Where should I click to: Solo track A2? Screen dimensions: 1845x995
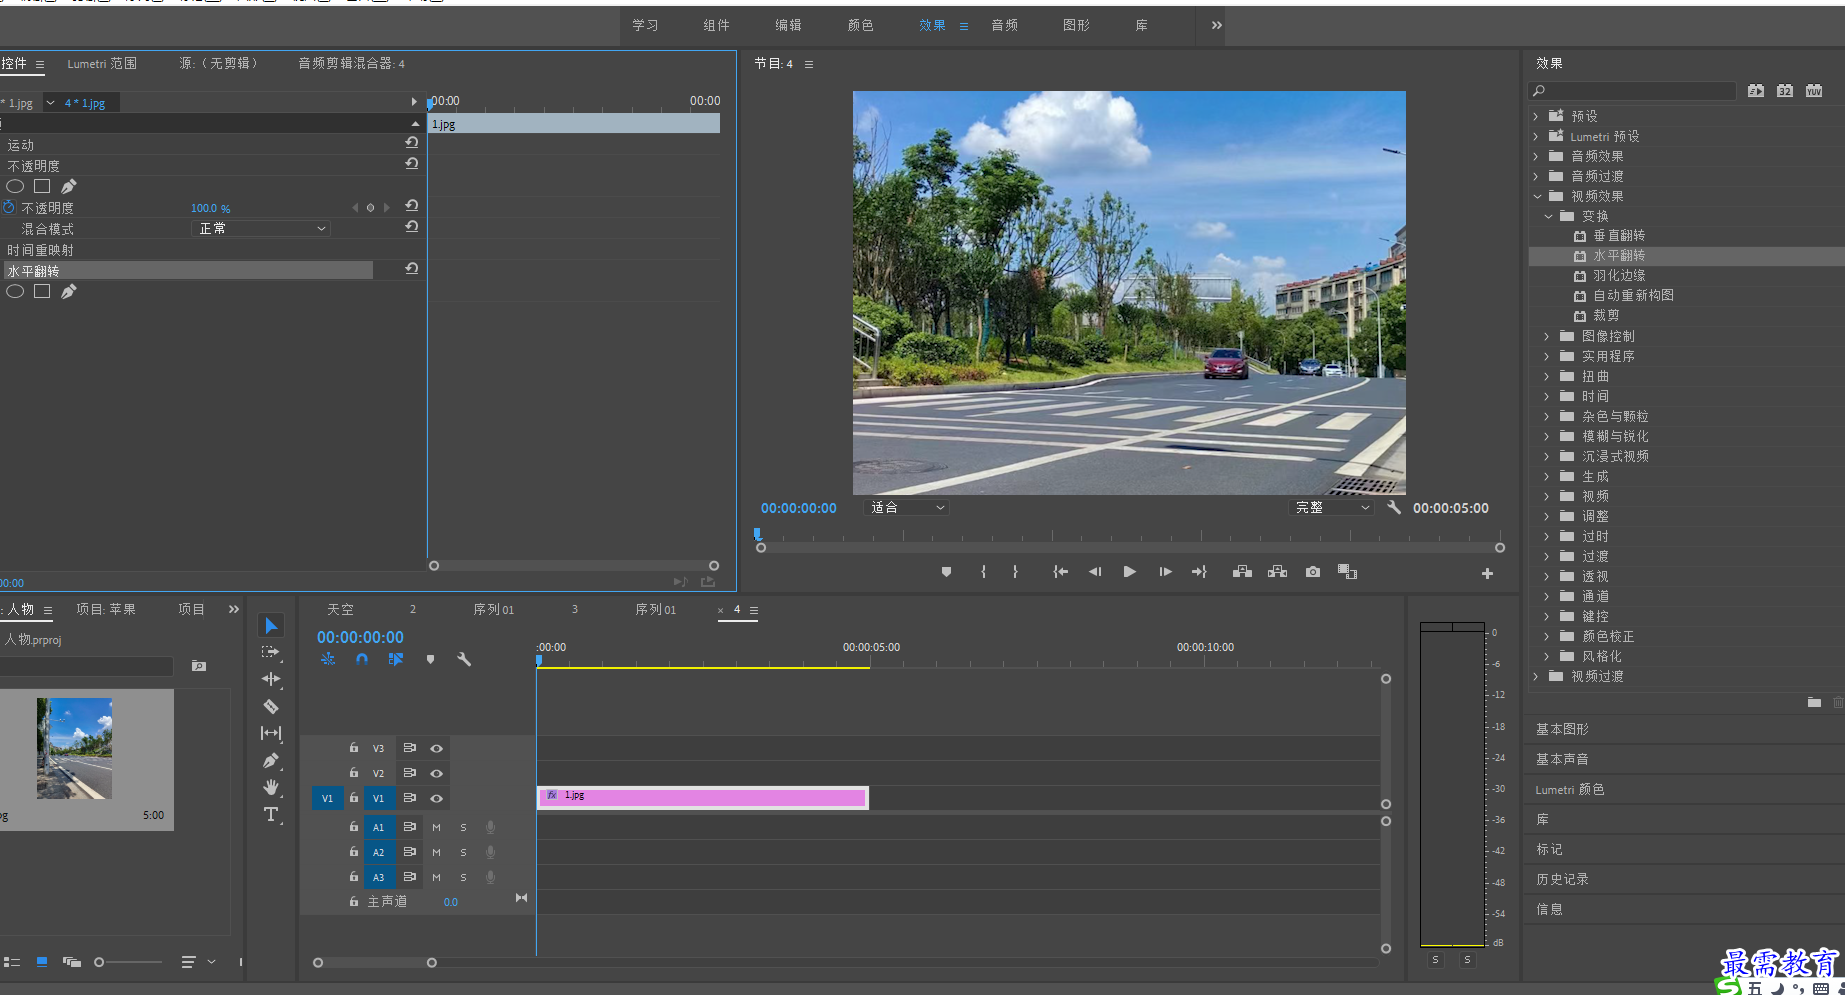(463, 852)
